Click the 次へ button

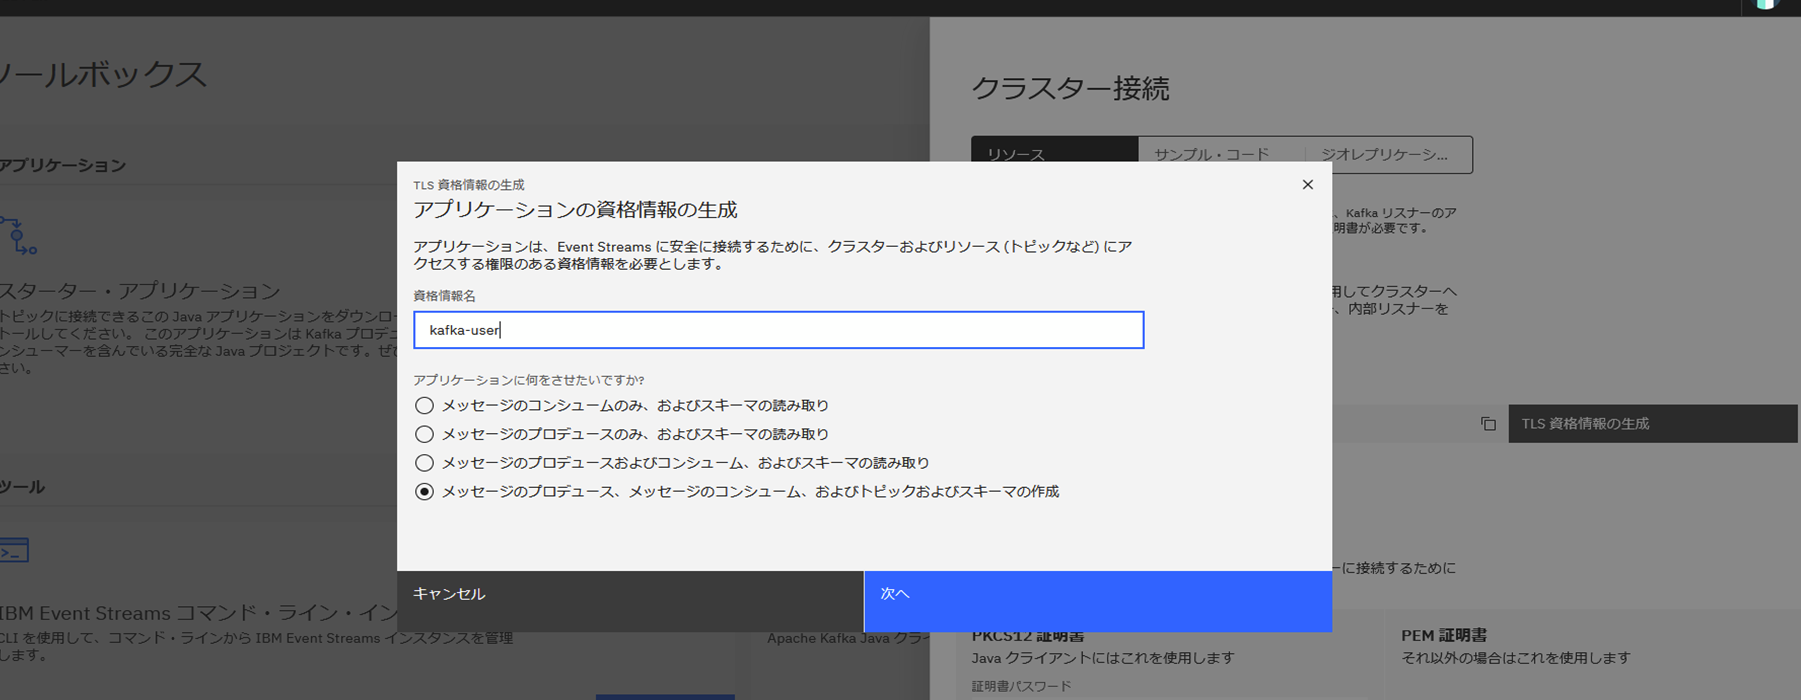pyautogui.click(x=1098, y=601)
